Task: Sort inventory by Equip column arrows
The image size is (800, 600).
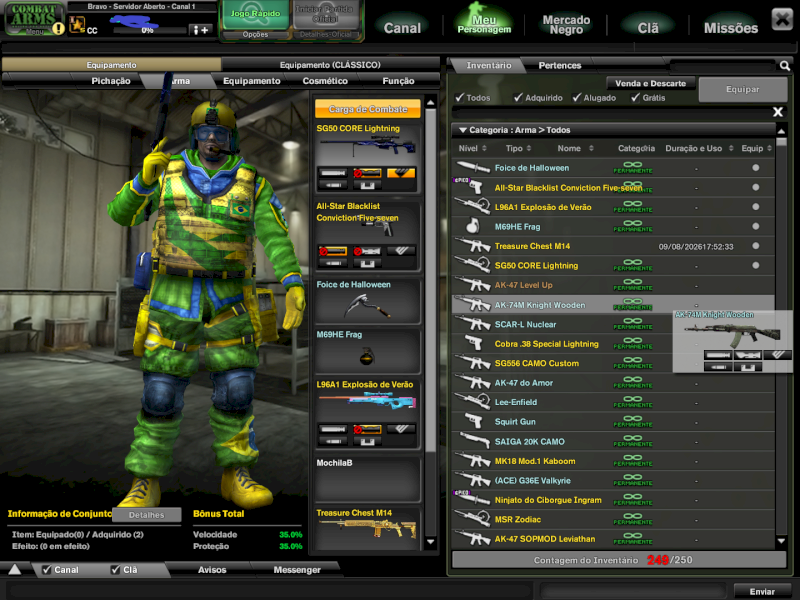Action: point(769,148)
